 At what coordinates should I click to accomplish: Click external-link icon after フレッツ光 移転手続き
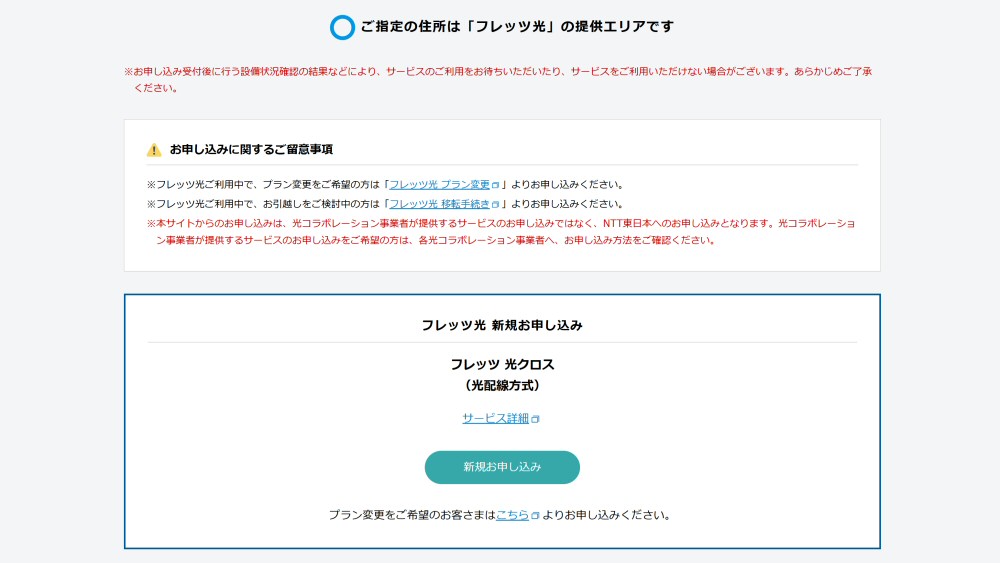point(495,204)
